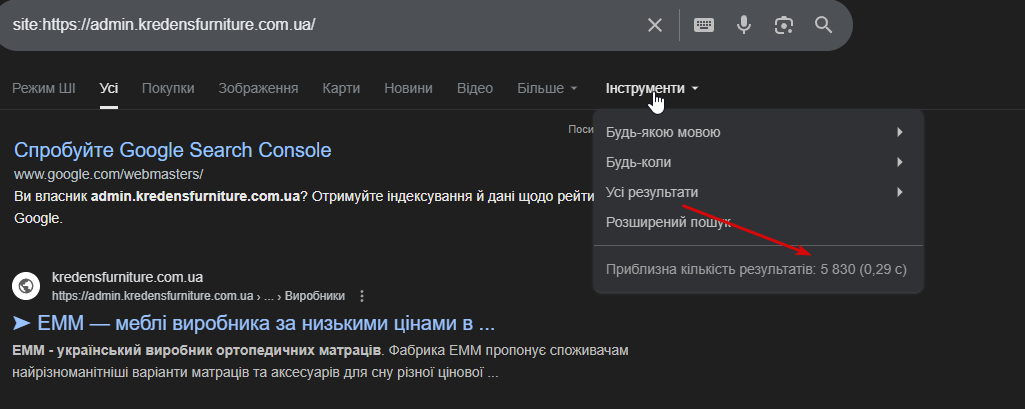Expand Будь-коли time filter
This screenshot has height=409, width=1025.
pos(758,163)
